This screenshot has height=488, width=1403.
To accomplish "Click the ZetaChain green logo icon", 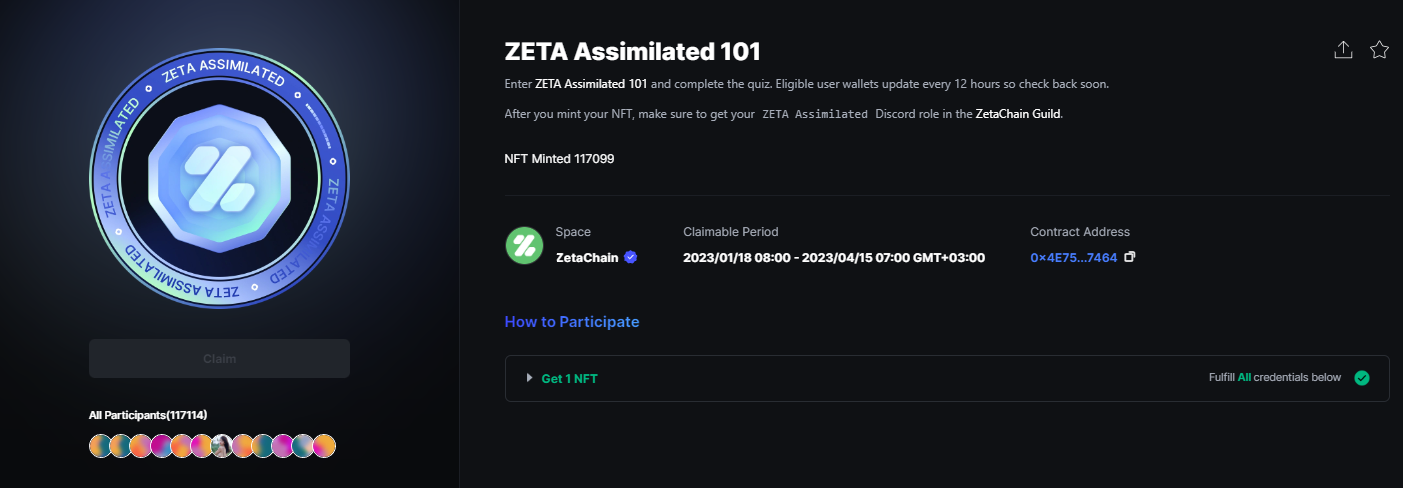I will point(523,245).
